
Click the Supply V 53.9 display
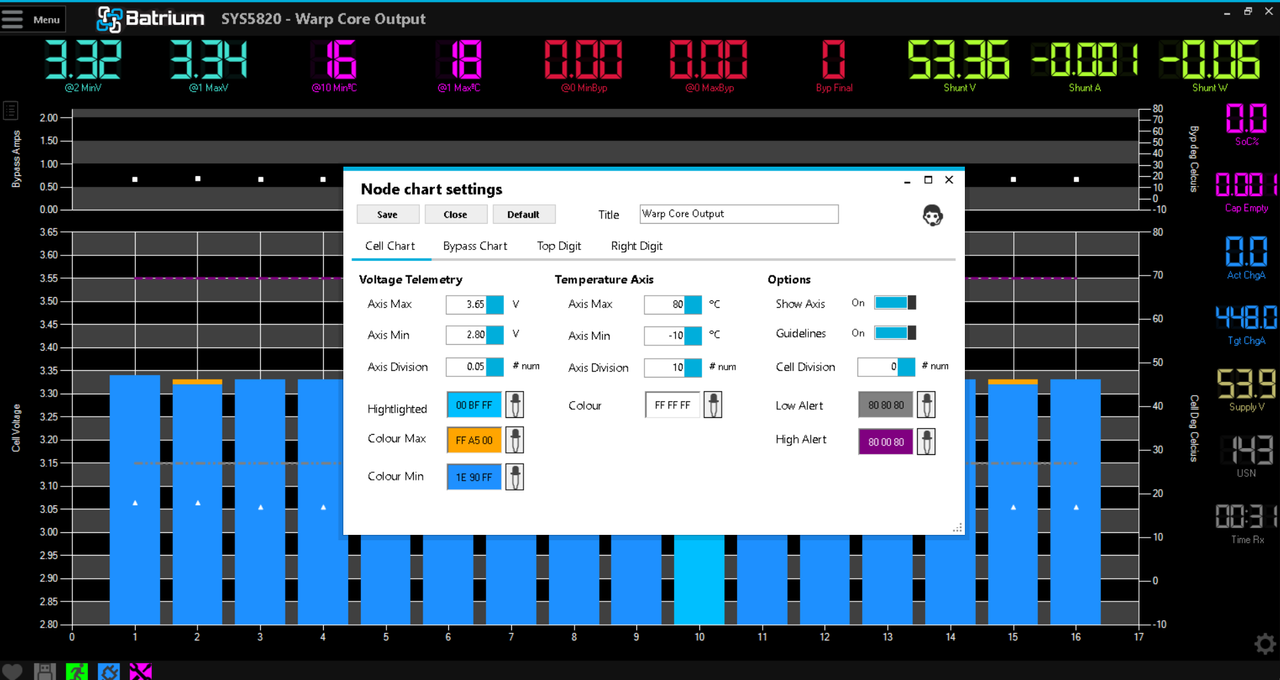[x=1247, y=384]
